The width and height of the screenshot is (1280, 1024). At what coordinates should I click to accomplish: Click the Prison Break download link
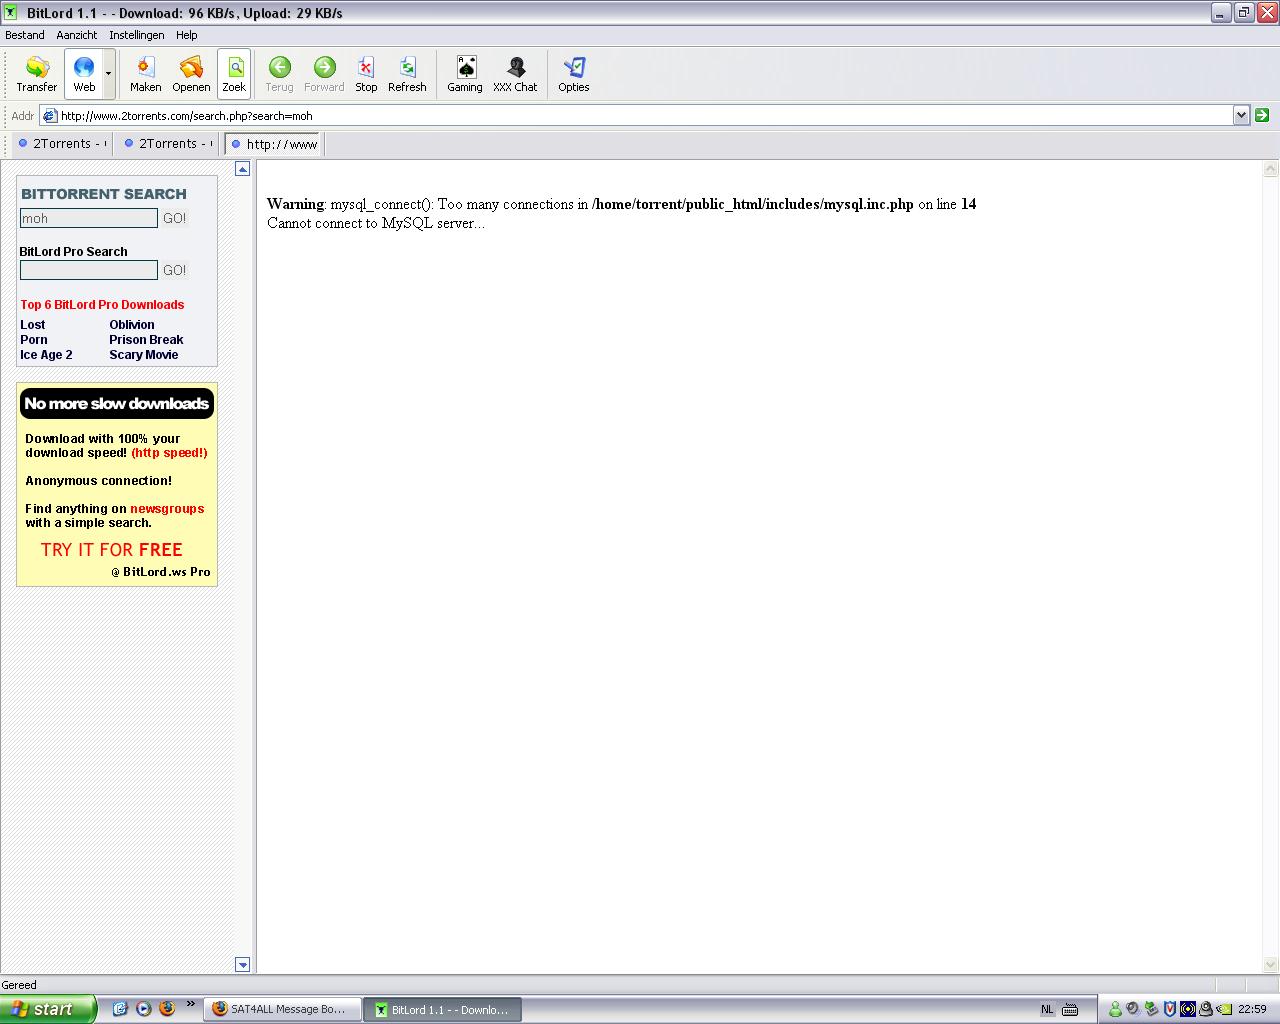146,340
